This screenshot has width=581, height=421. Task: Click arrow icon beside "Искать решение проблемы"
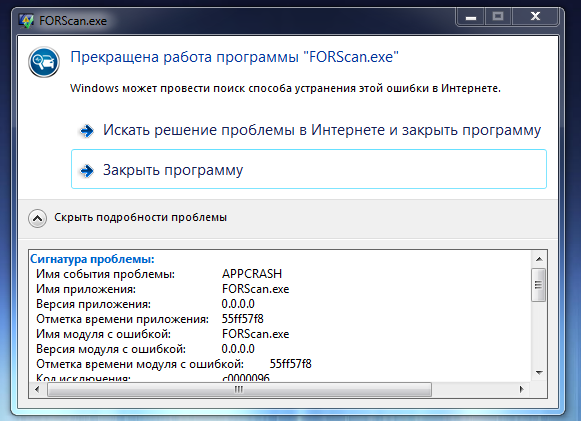click(87, 130)
